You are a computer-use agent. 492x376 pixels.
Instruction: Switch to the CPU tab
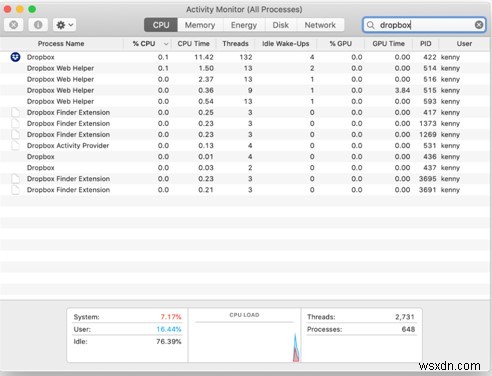[x=161, y=25]
